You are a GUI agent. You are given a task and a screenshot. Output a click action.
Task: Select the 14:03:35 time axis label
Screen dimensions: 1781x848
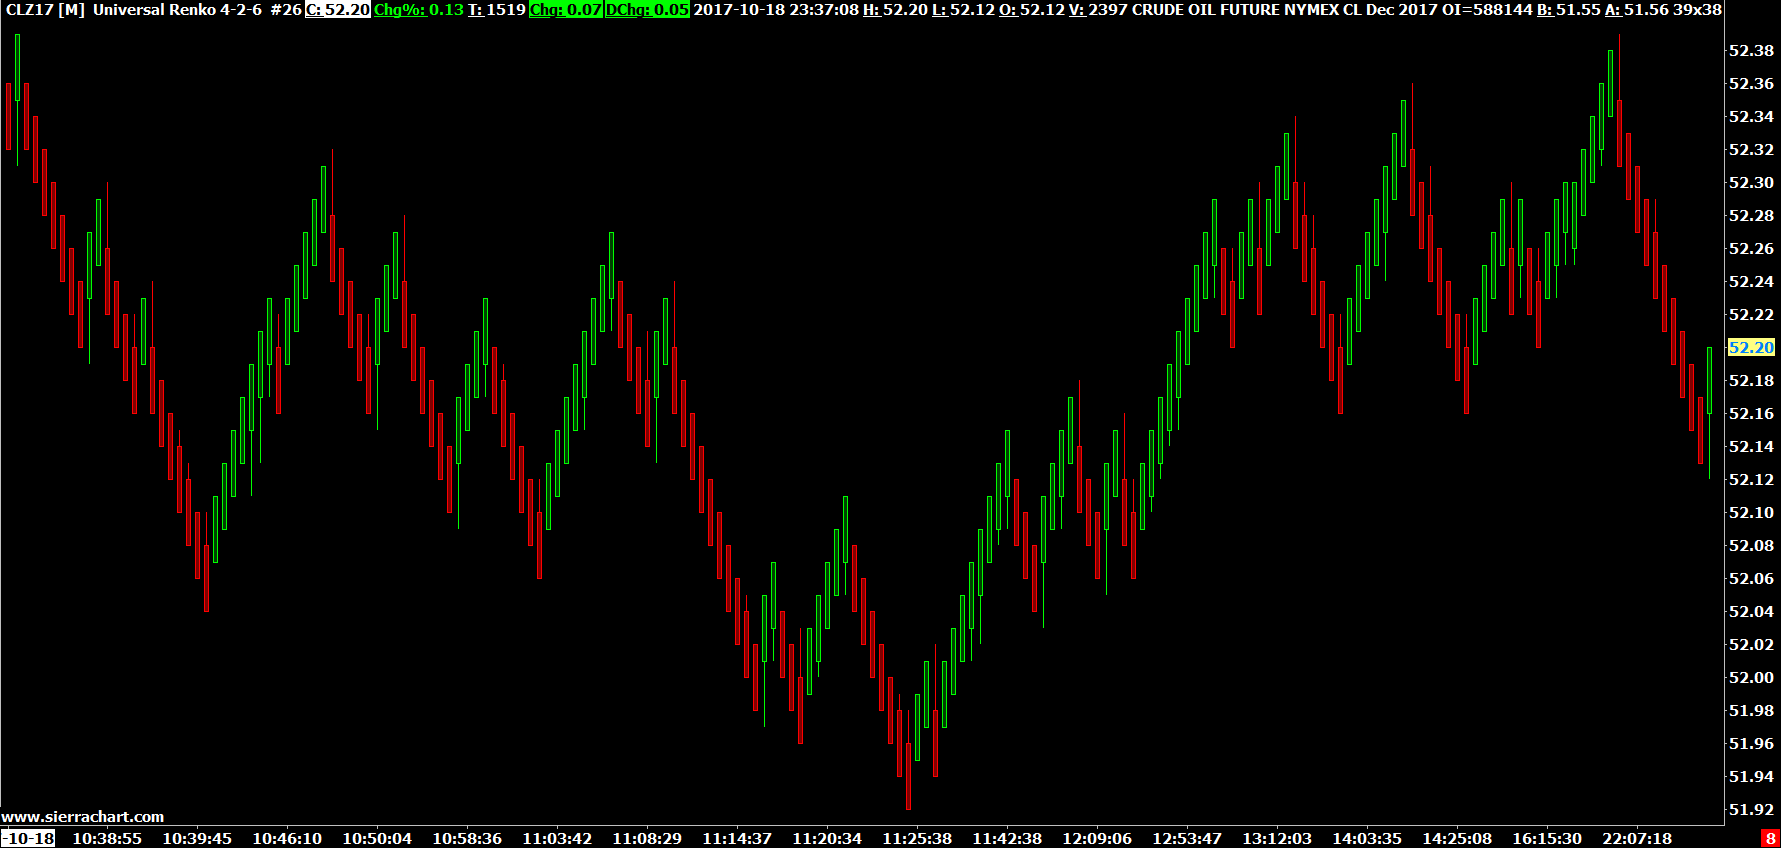pos(1367,839)
